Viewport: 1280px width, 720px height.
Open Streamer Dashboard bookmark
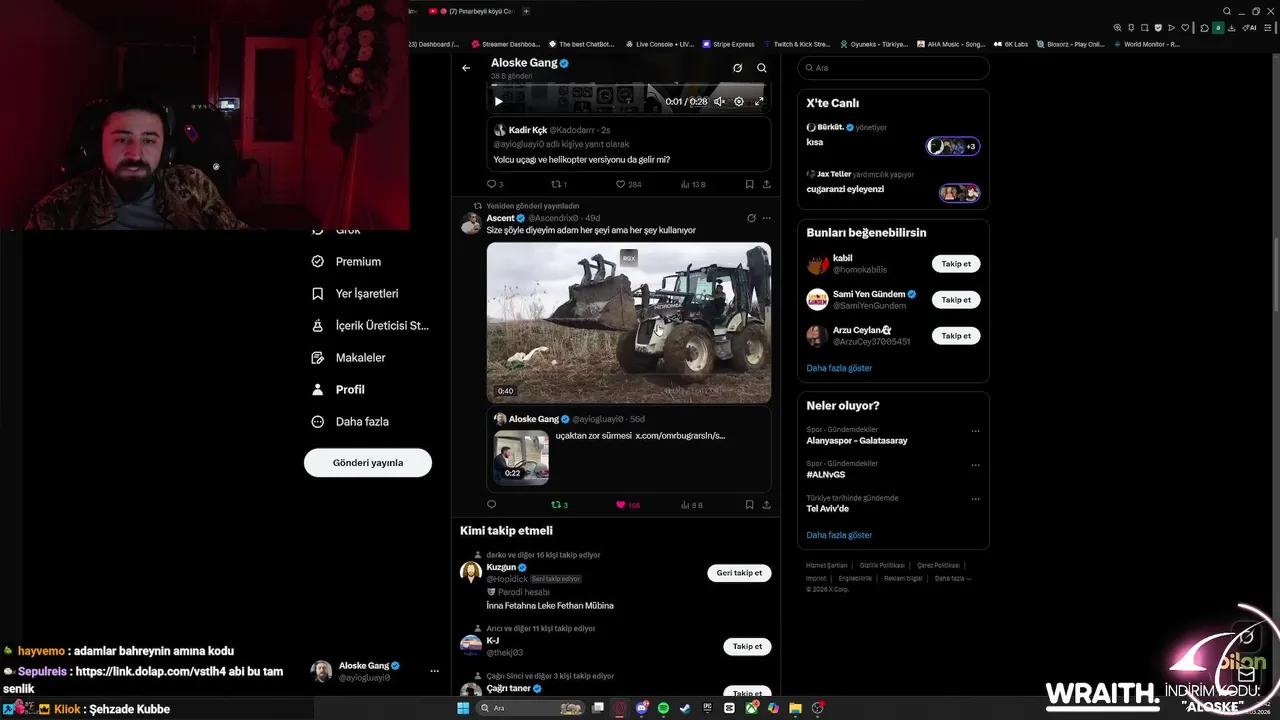(506, 44)
